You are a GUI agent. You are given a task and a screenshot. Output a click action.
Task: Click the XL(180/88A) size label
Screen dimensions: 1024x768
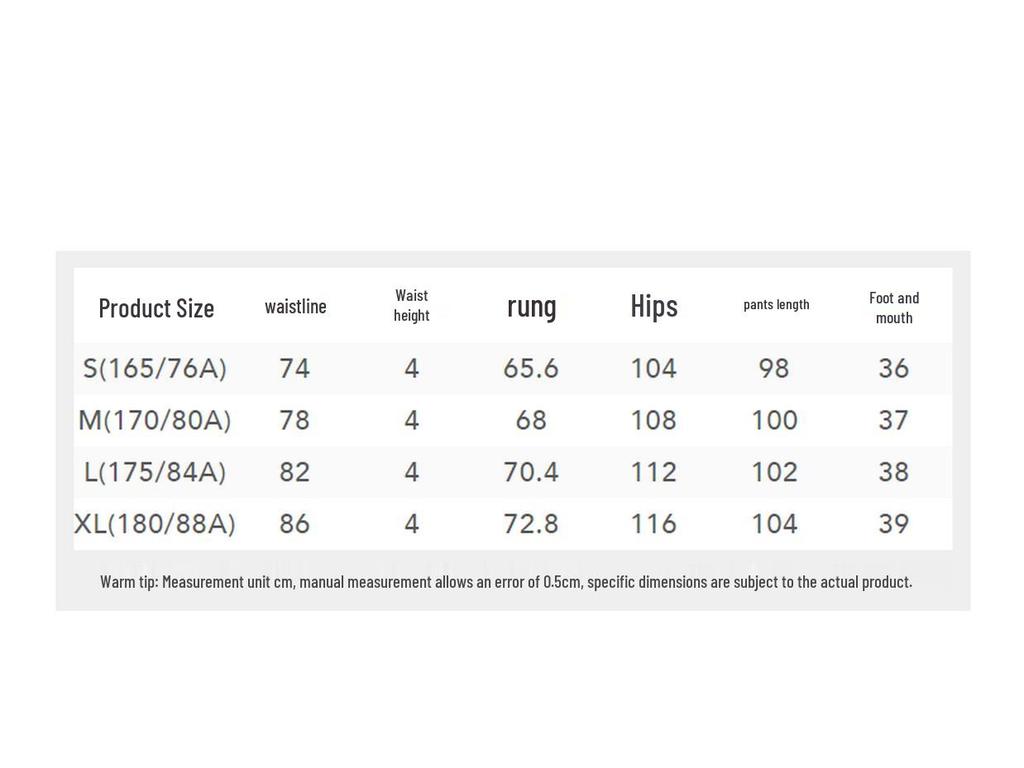pos(155,523)
